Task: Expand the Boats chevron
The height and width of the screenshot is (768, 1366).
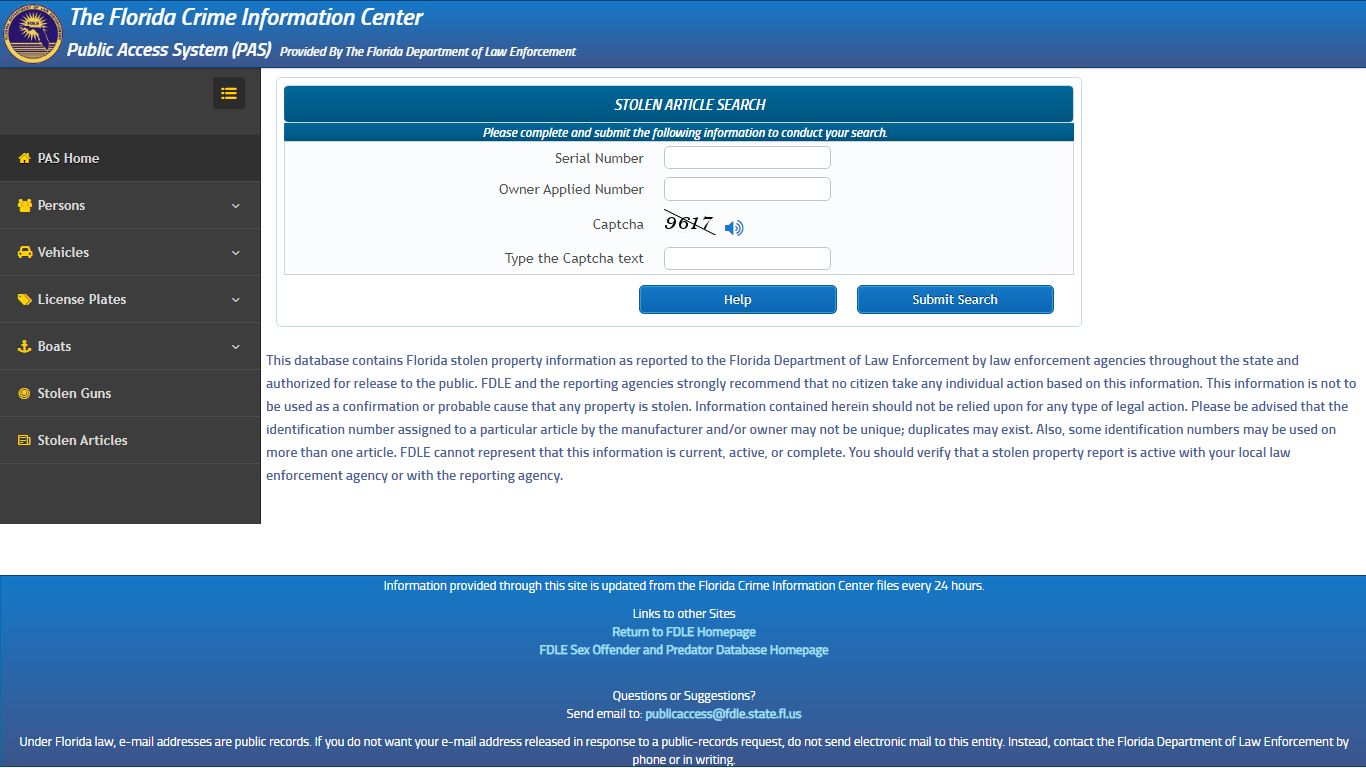Action: coord(236,347)
